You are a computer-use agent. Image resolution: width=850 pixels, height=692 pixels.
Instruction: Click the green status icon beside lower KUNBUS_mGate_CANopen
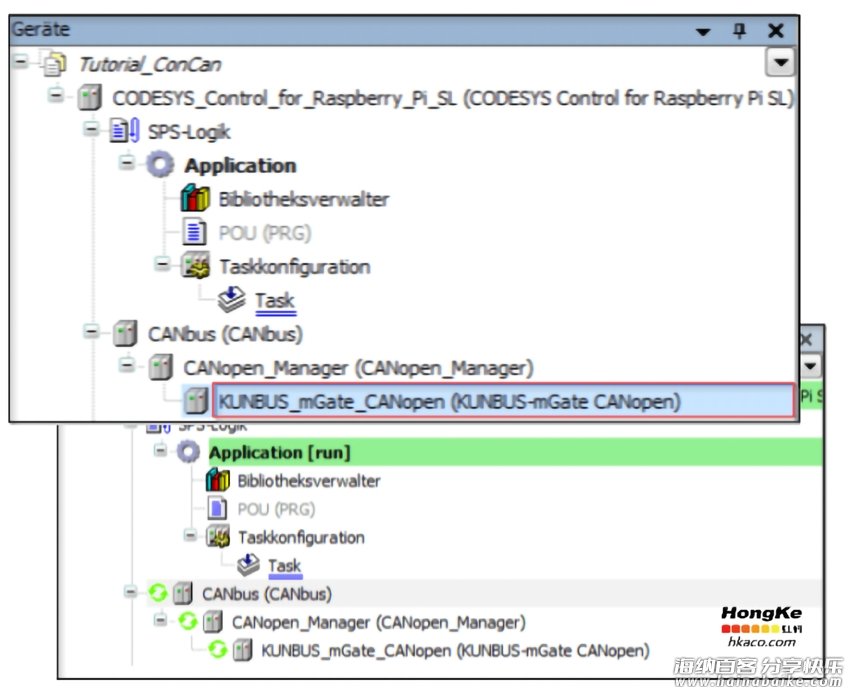pos(217,649)
